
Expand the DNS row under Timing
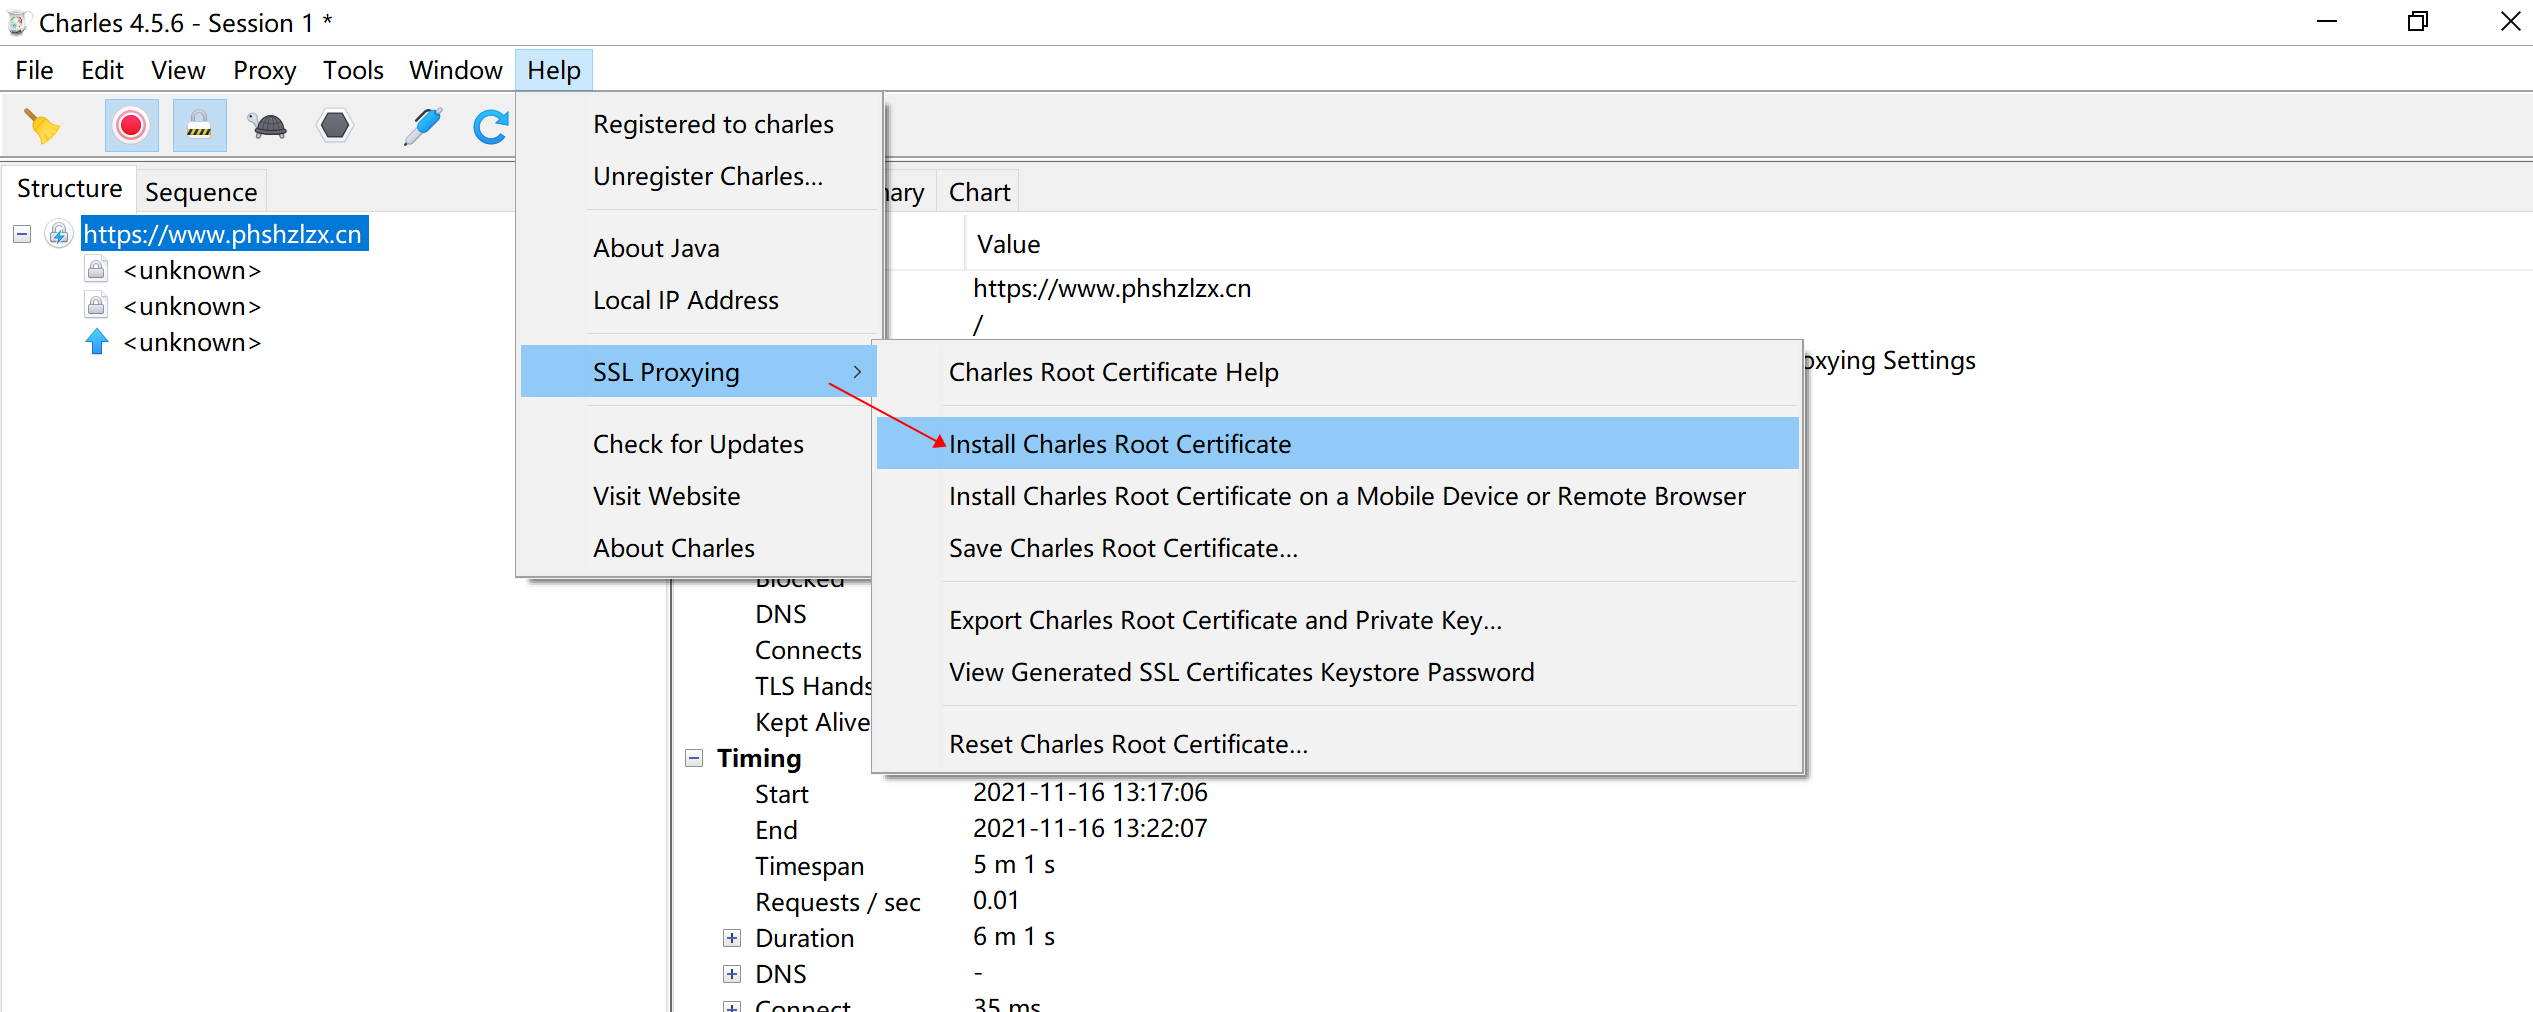732,974
